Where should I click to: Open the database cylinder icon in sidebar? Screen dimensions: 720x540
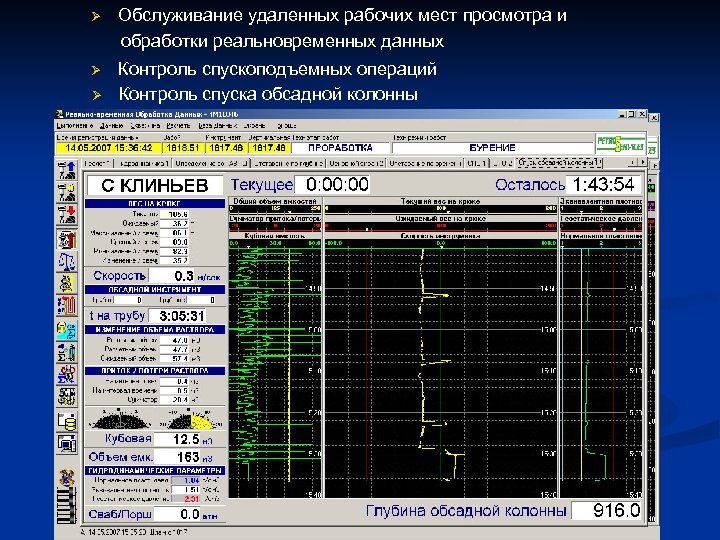point(67,421)
